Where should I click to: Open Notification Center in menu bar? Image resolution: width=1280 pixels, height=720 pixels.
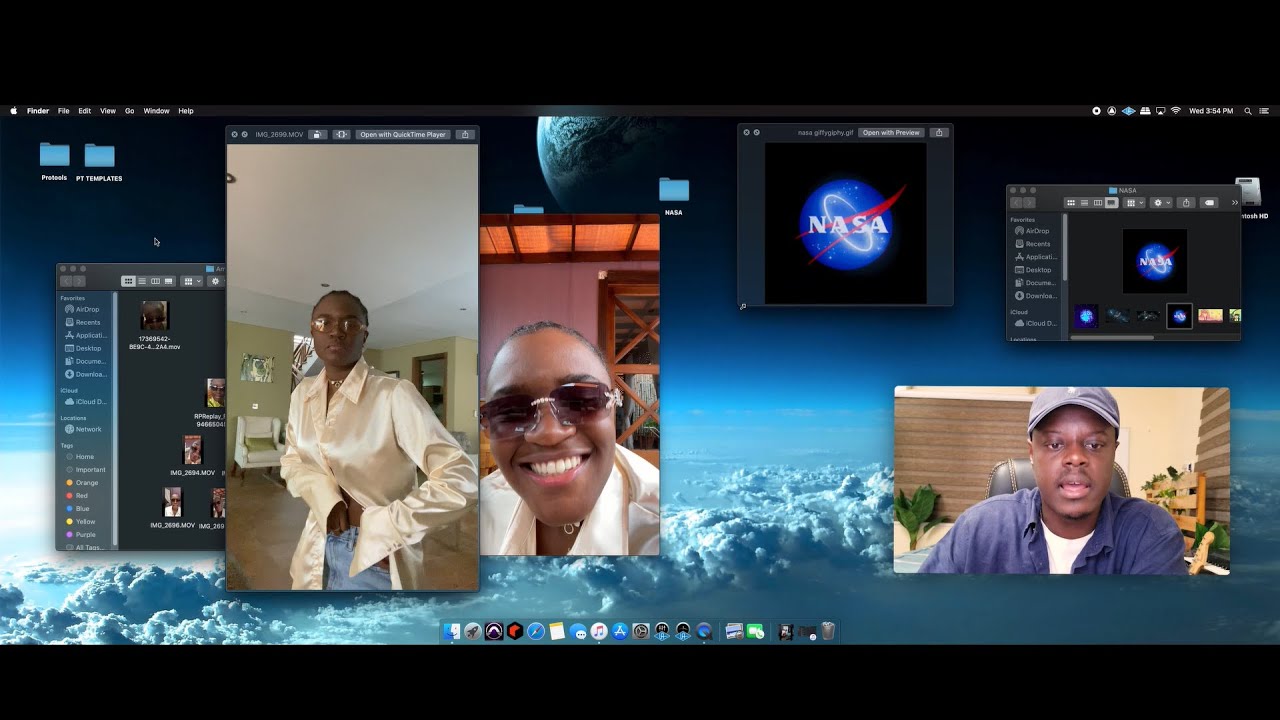1264,111
